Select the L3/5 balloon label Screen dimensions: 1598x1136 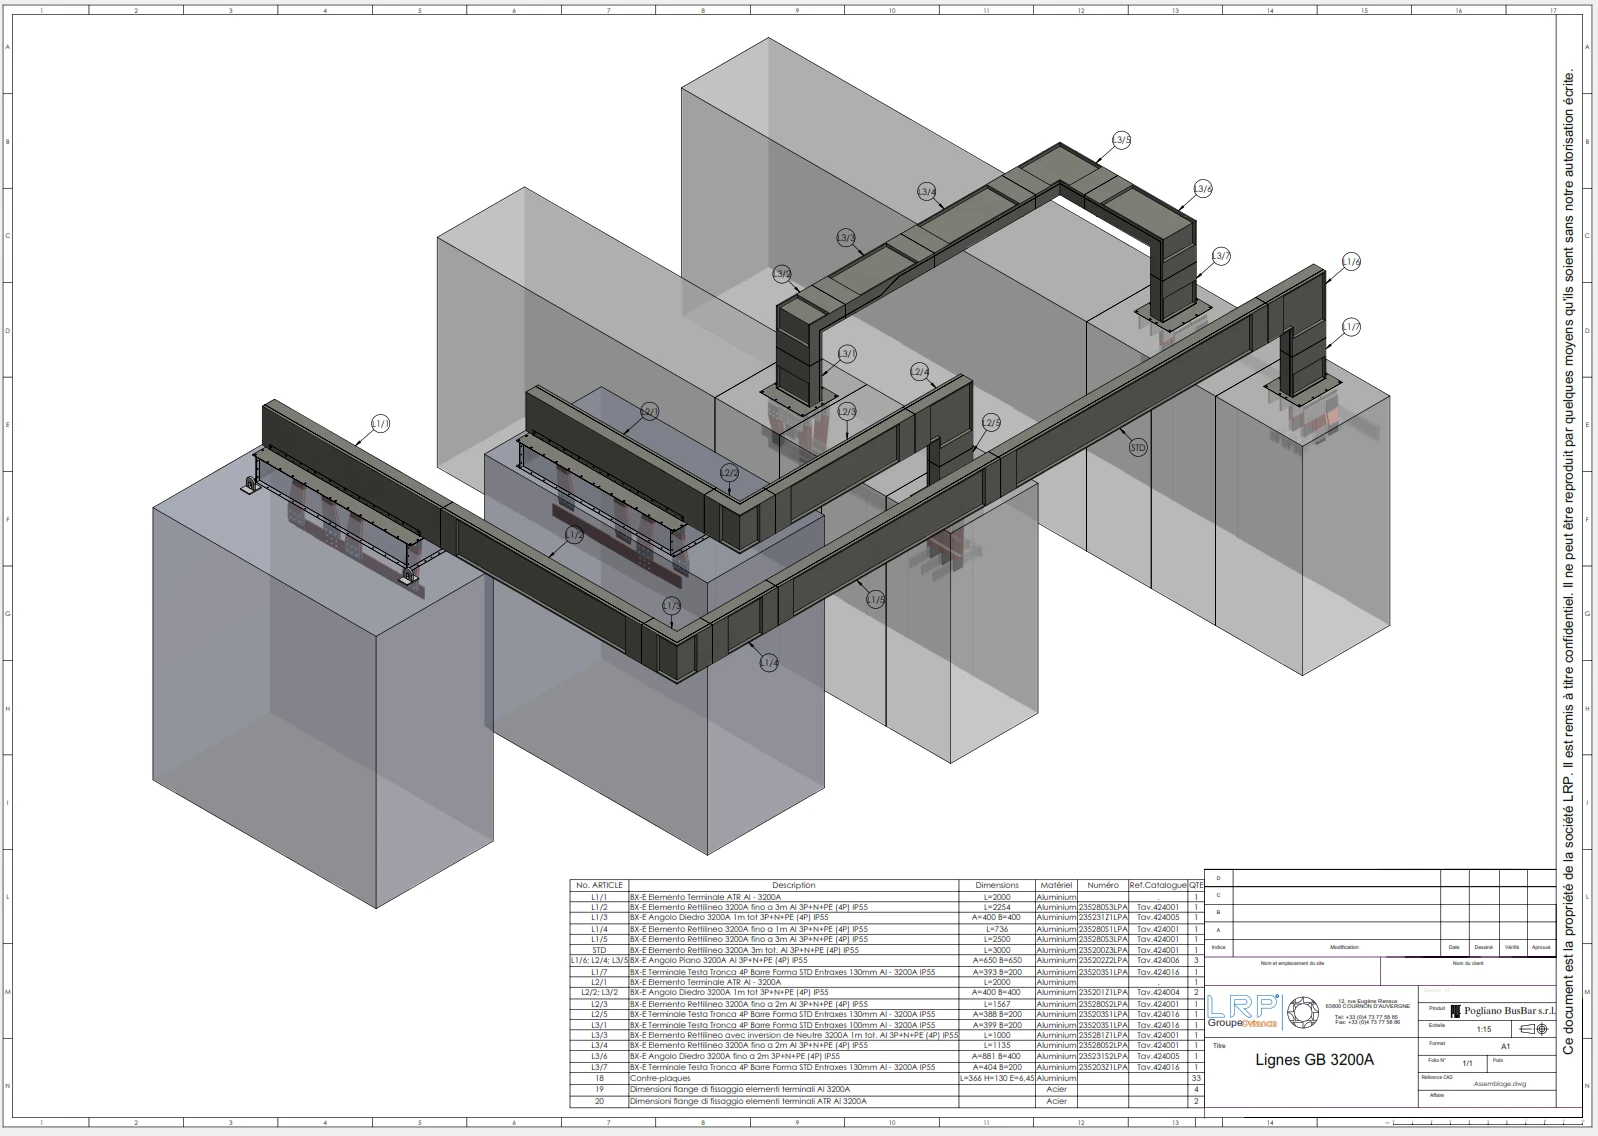point(1122,140)
